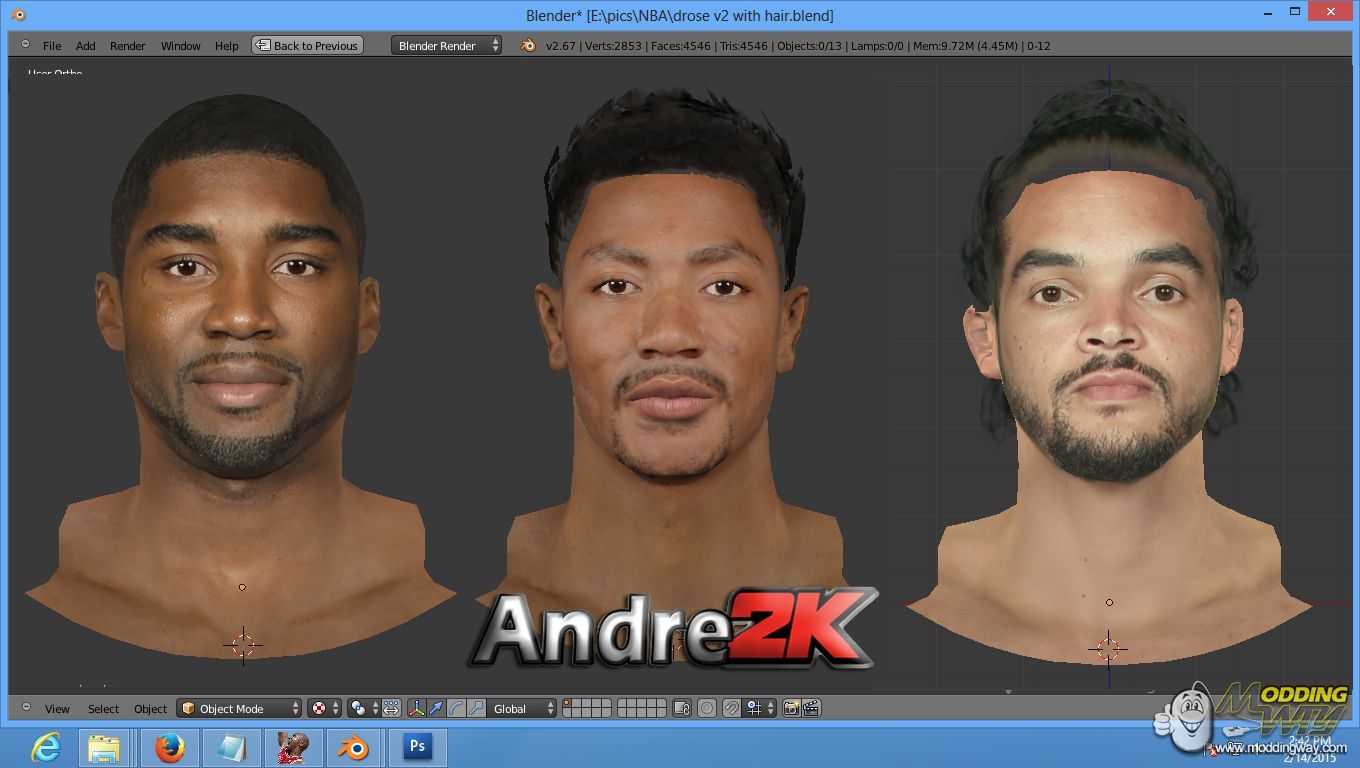Select the scale manipulator icon
The height and width of the screenshot is (768, 1360).
pyautogui.click(x=476, y=708)
